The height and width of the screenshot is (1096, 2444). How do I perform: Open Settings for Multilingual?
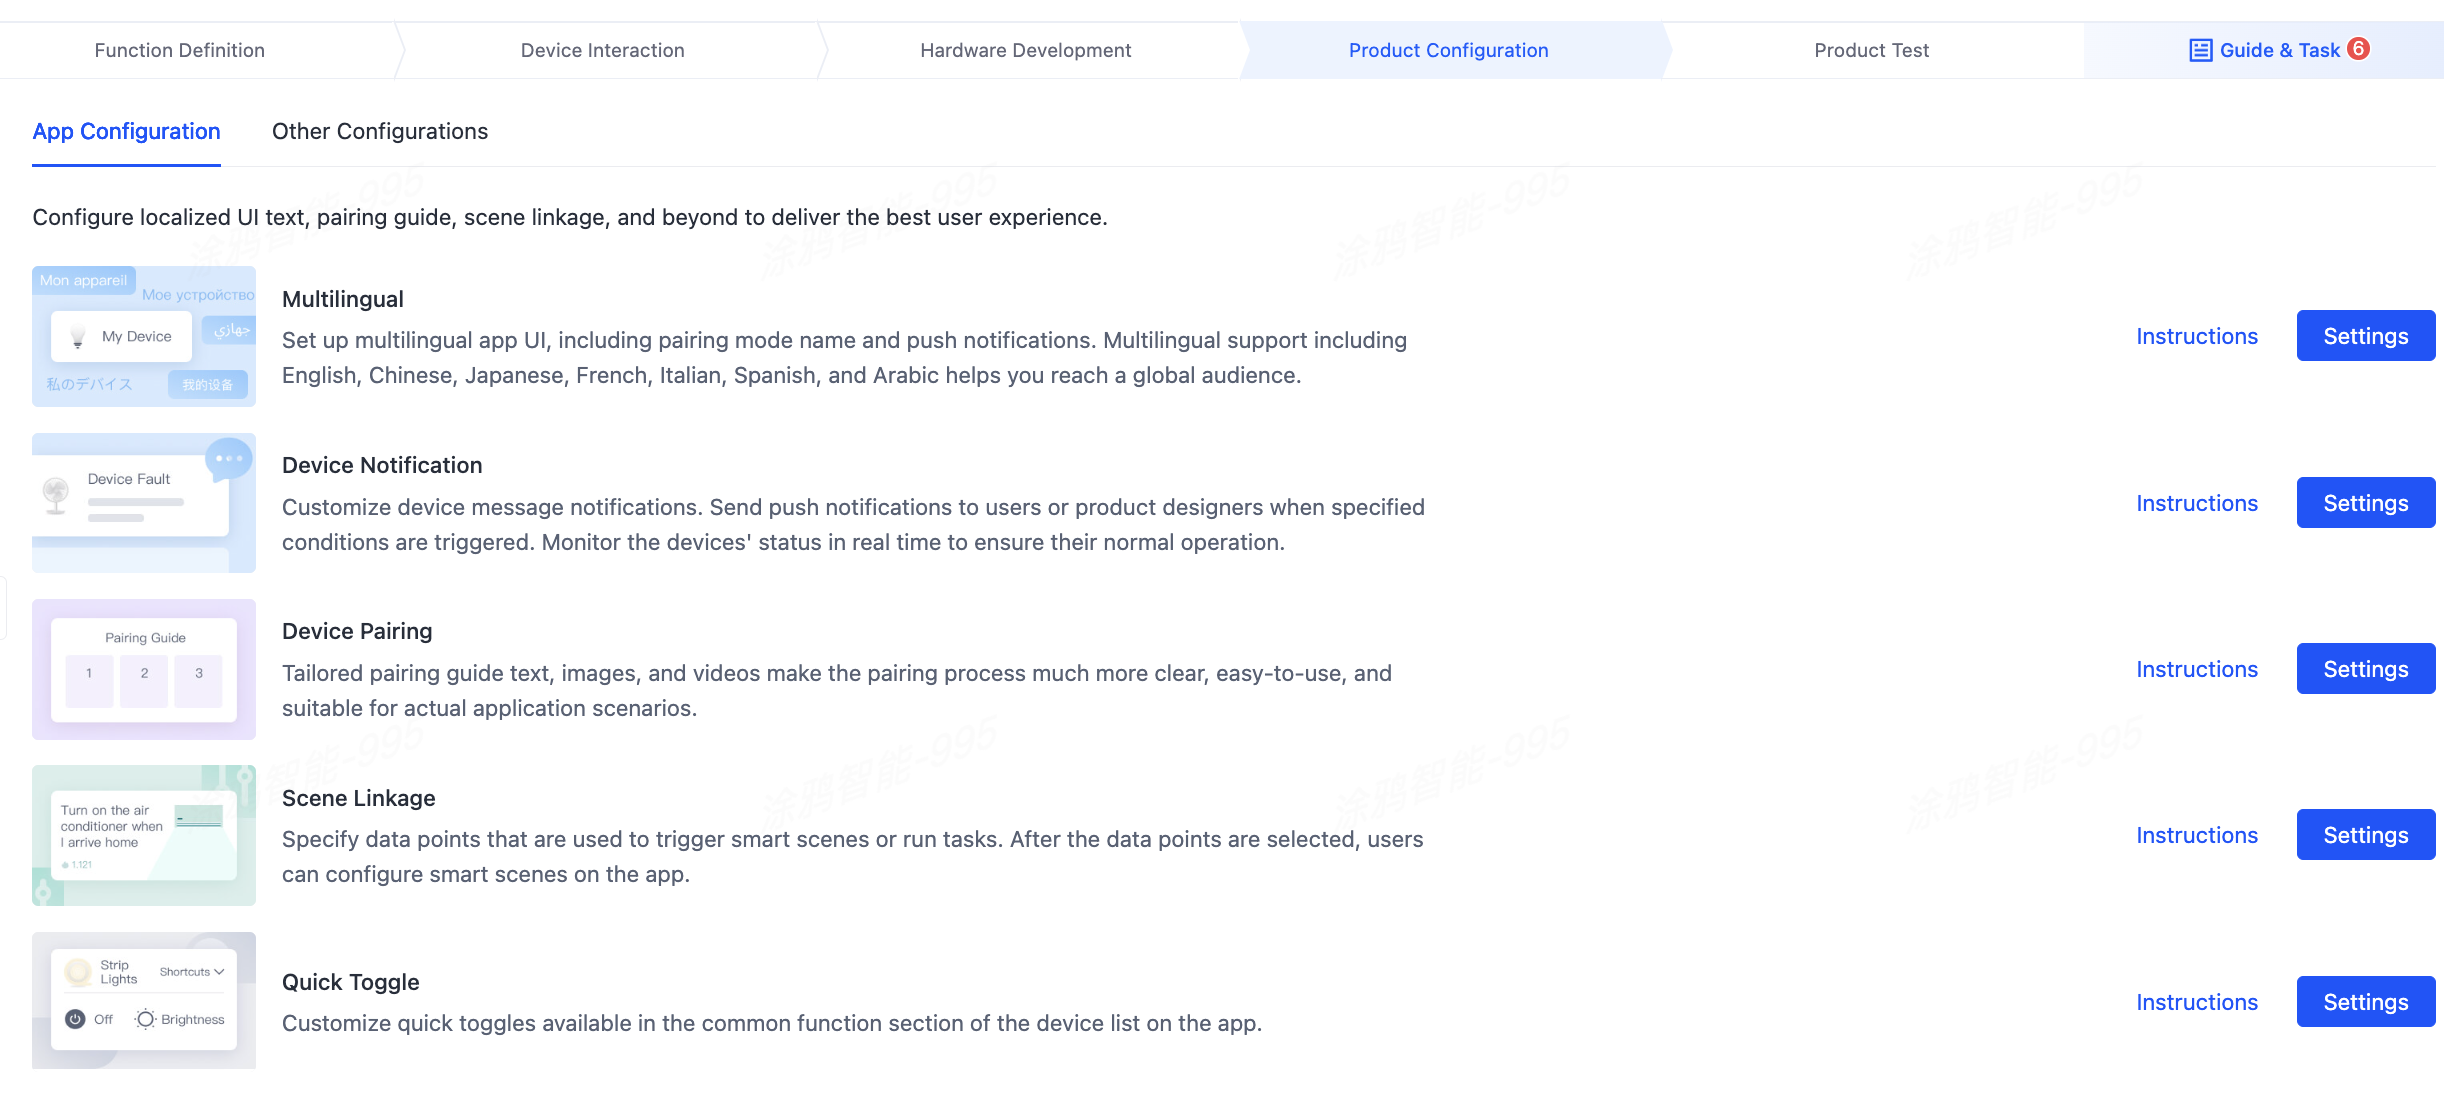pyautogui.click(x=2365, y=336)
